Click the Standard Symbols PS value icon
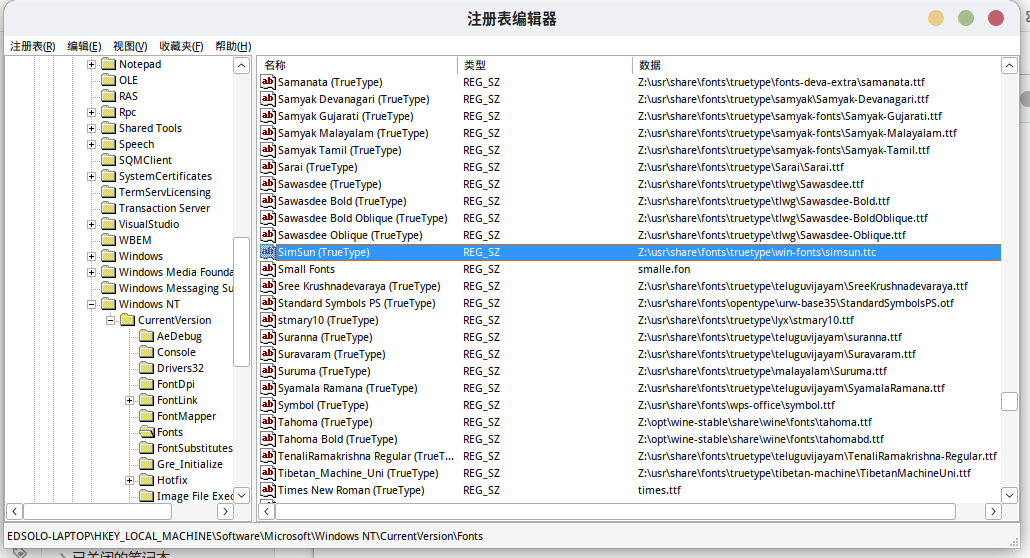 click(267, 303)
